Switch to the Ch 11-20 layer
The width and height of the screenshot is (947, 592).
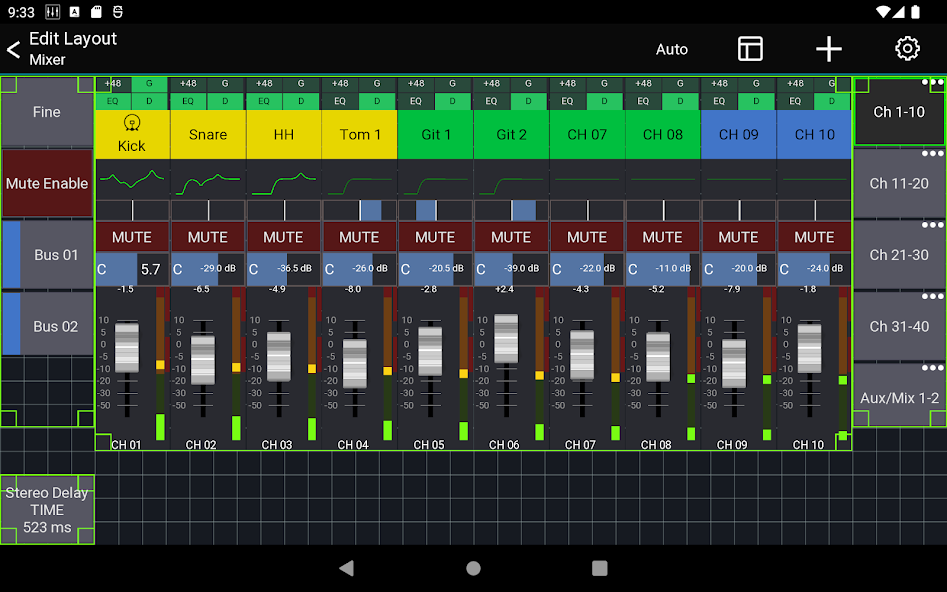click(x=899, y=183)
